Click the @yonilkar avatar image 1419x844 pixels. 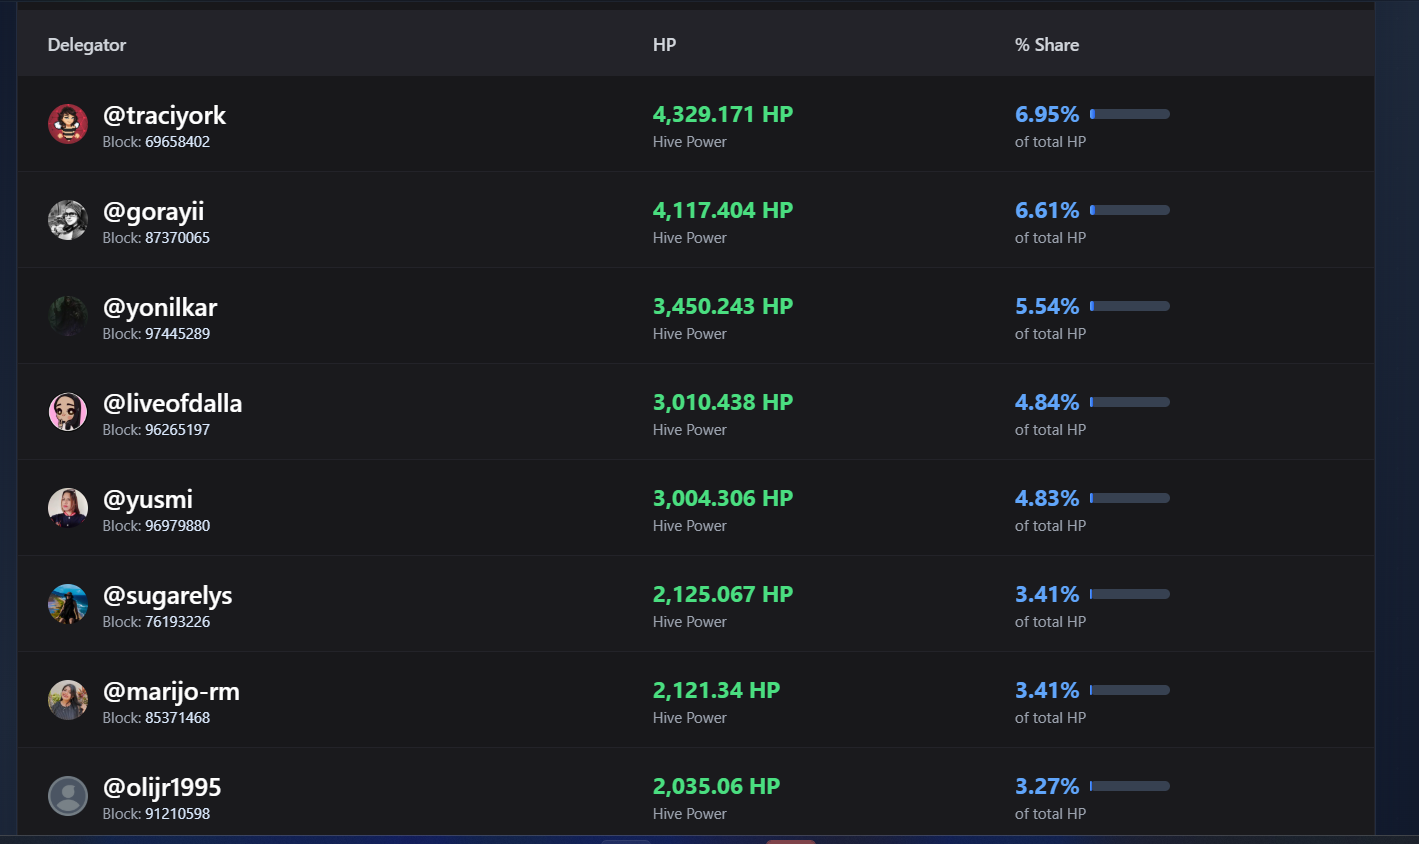[68, 316]
